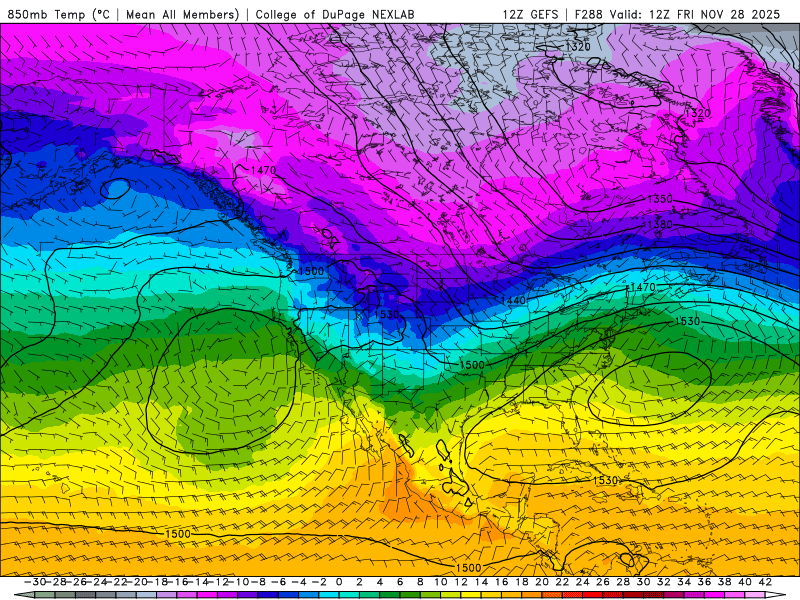The width and height of the screenshot is (800, 600).
Task: Click the legend value "-20"
Action: (137, 582)
